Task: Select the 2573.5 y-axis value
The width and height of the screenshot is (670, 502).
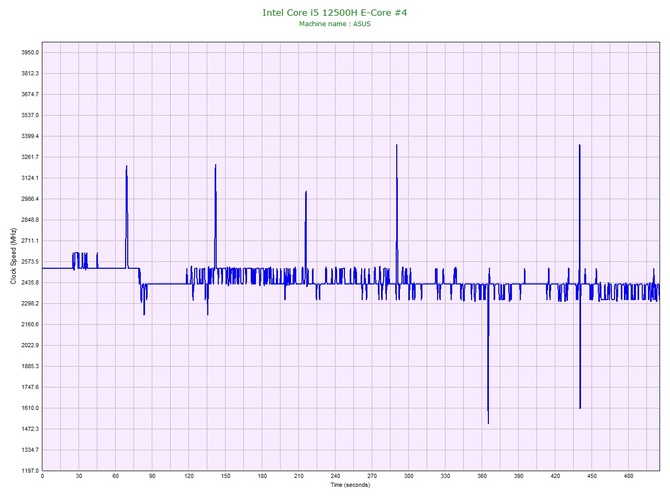Action: click(x=30, y=262)
